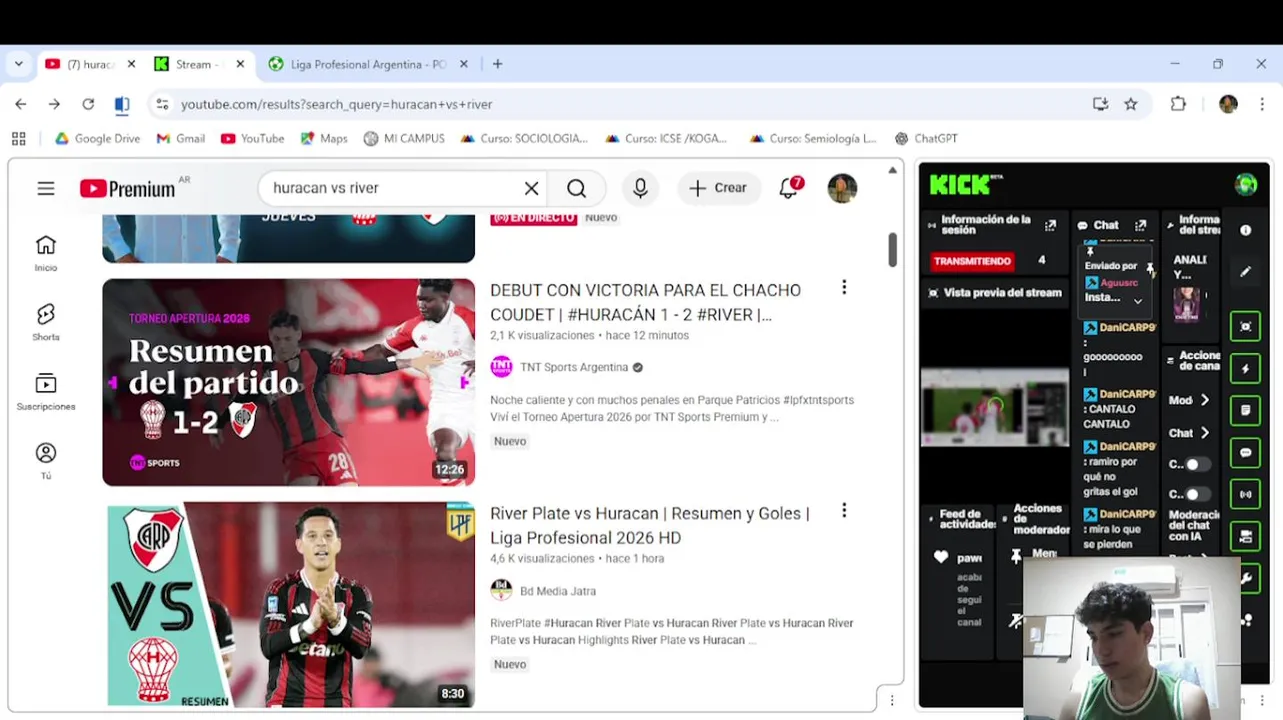1283x720 pixels.
Task: Click the broadcast signal icon in Kick sidebar
Action: (x=1246, y=494)
